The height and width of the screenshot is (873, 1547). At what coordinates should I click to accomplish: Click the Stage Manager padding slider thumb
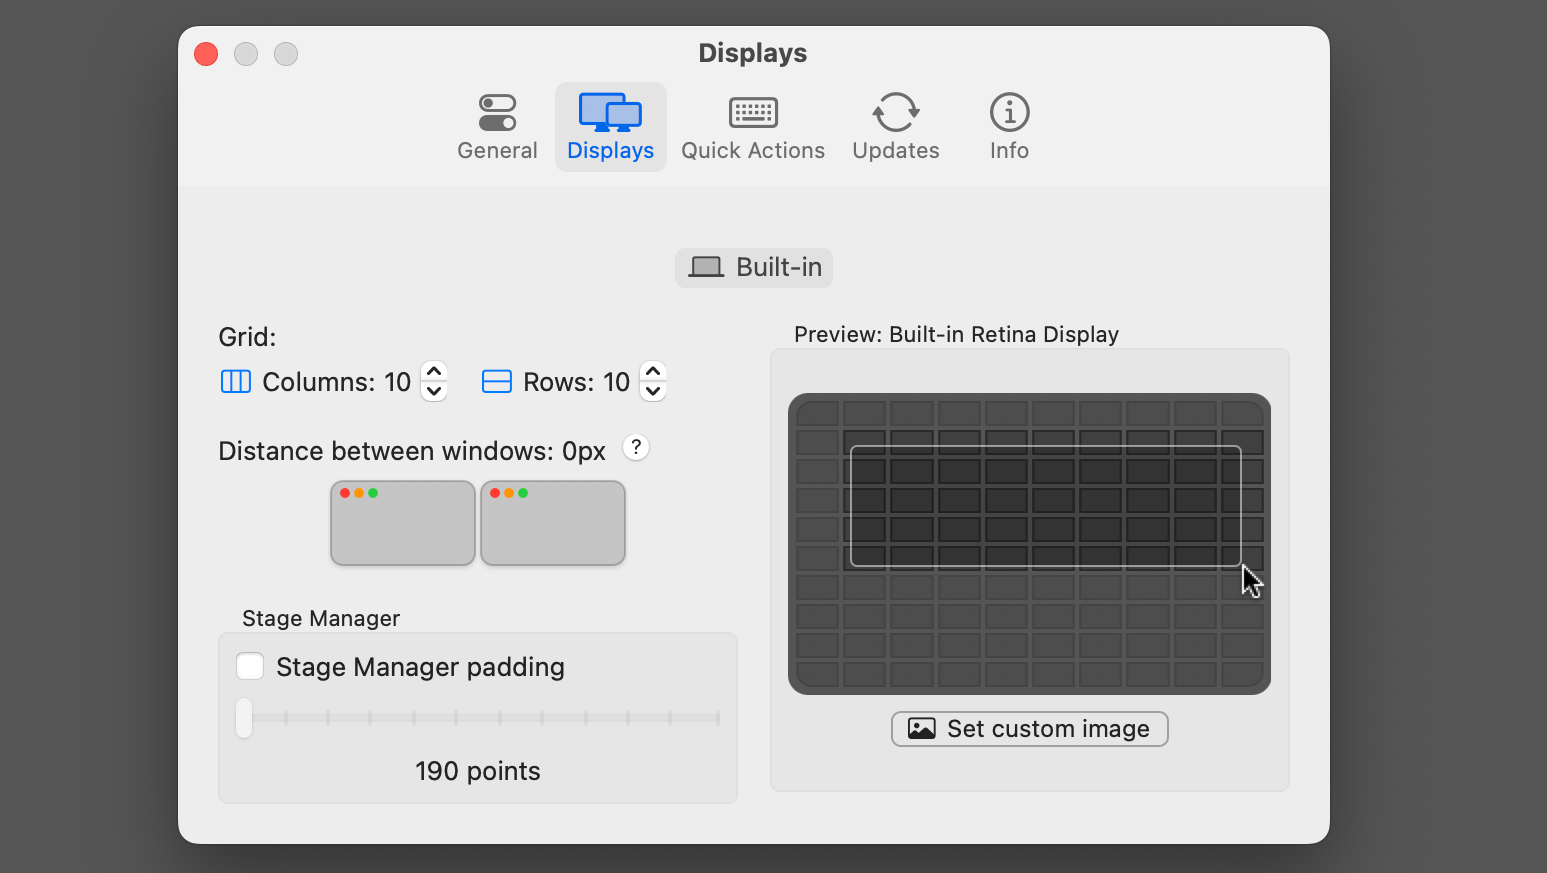coord(244,718)
